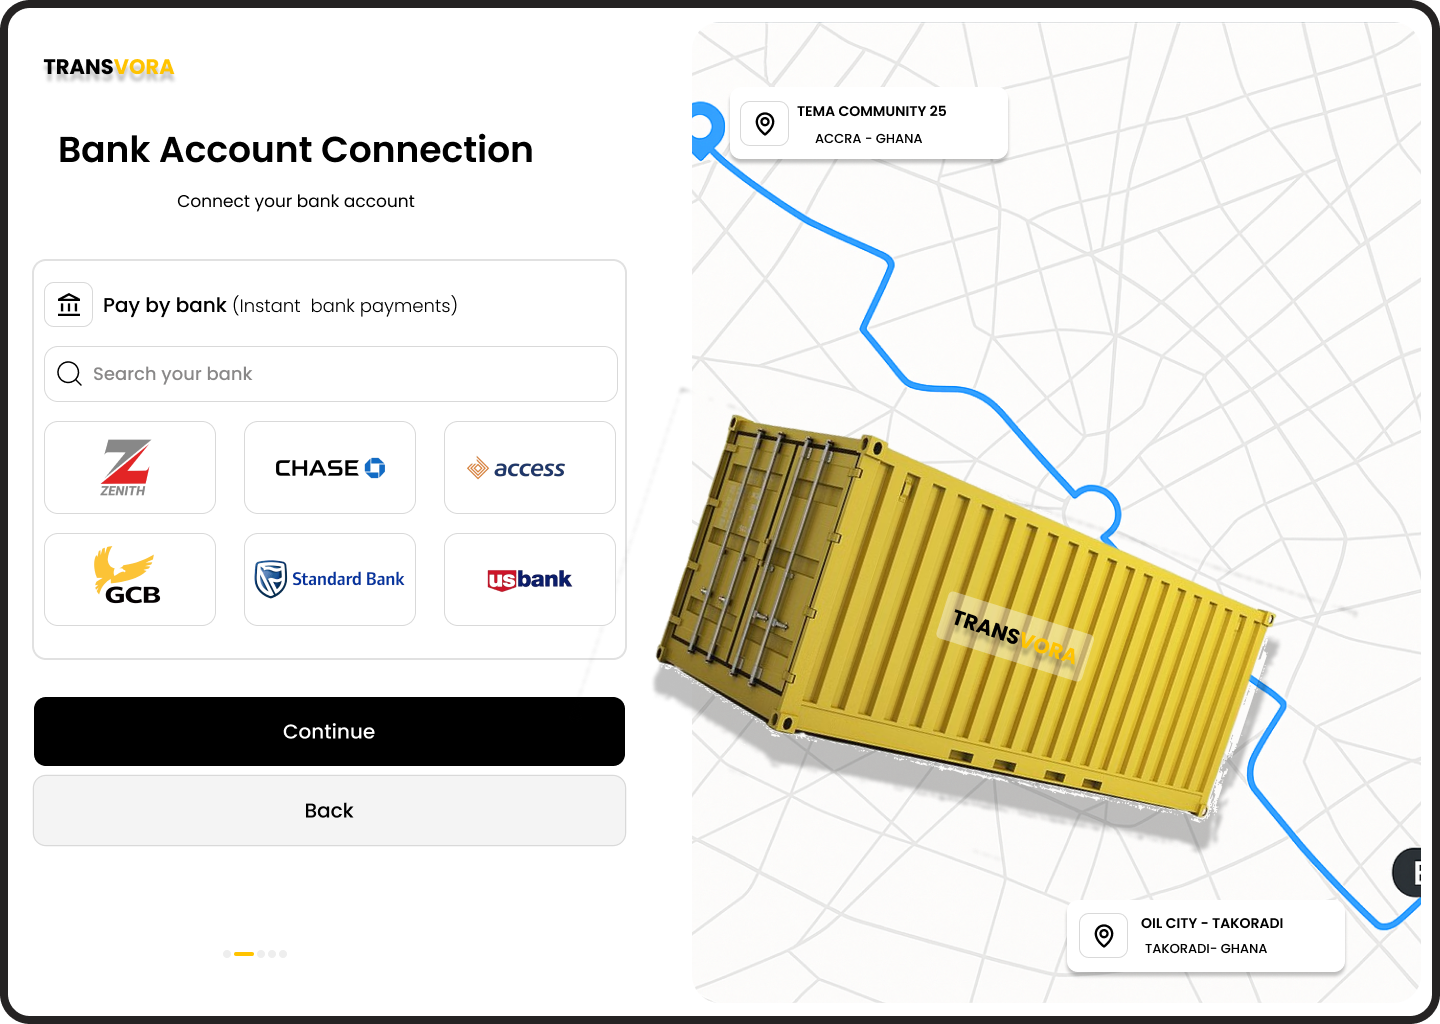This screenshot has height=1024, width=1440.
Task: Select GCB bank option
Action: tap(129, 579)
